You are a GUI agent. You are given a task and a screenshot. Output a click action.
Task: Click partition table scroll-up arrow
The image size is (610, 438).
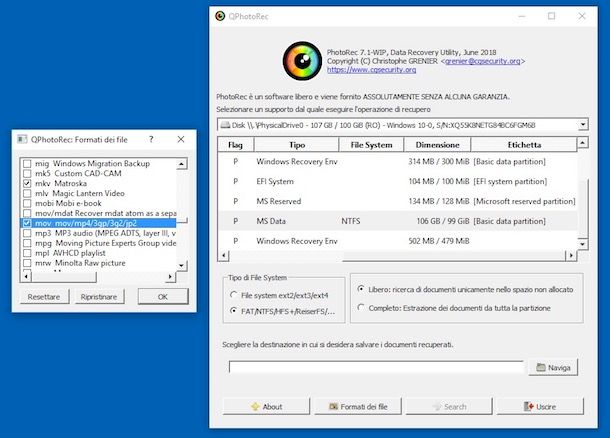[582, 143]
